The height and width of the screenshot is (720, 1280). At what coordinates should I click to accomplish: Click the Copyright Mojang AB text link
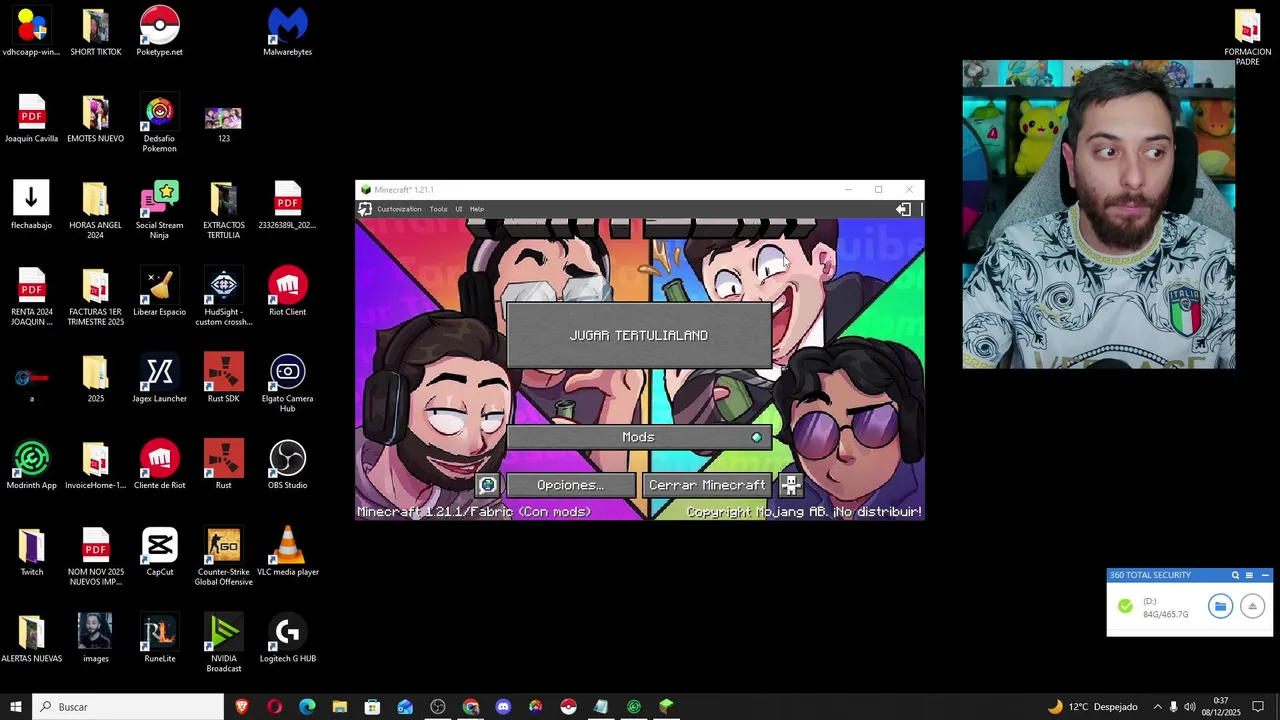[x=804, y=512]
